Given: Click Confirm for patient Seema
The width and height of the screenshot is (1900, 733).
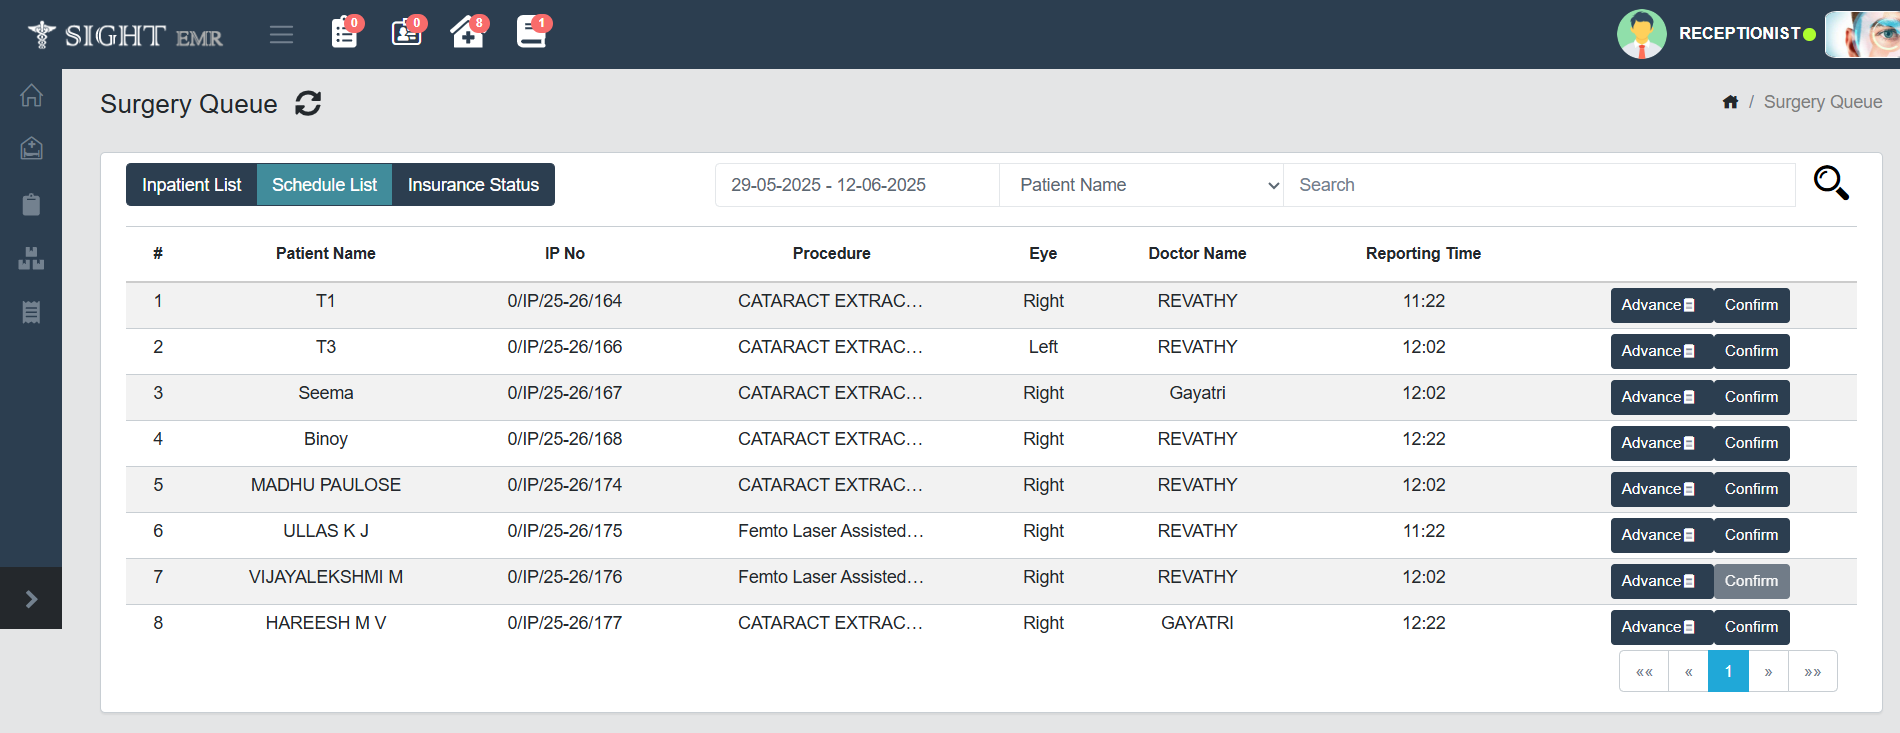Looking at the screenshot, I should pyautogui.click(x=1751, y=397).
